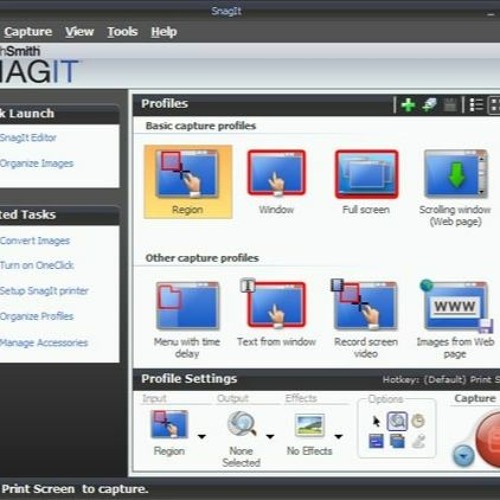Select the Window capture profile
Screen dimensions: 500x500
(276, 182)
